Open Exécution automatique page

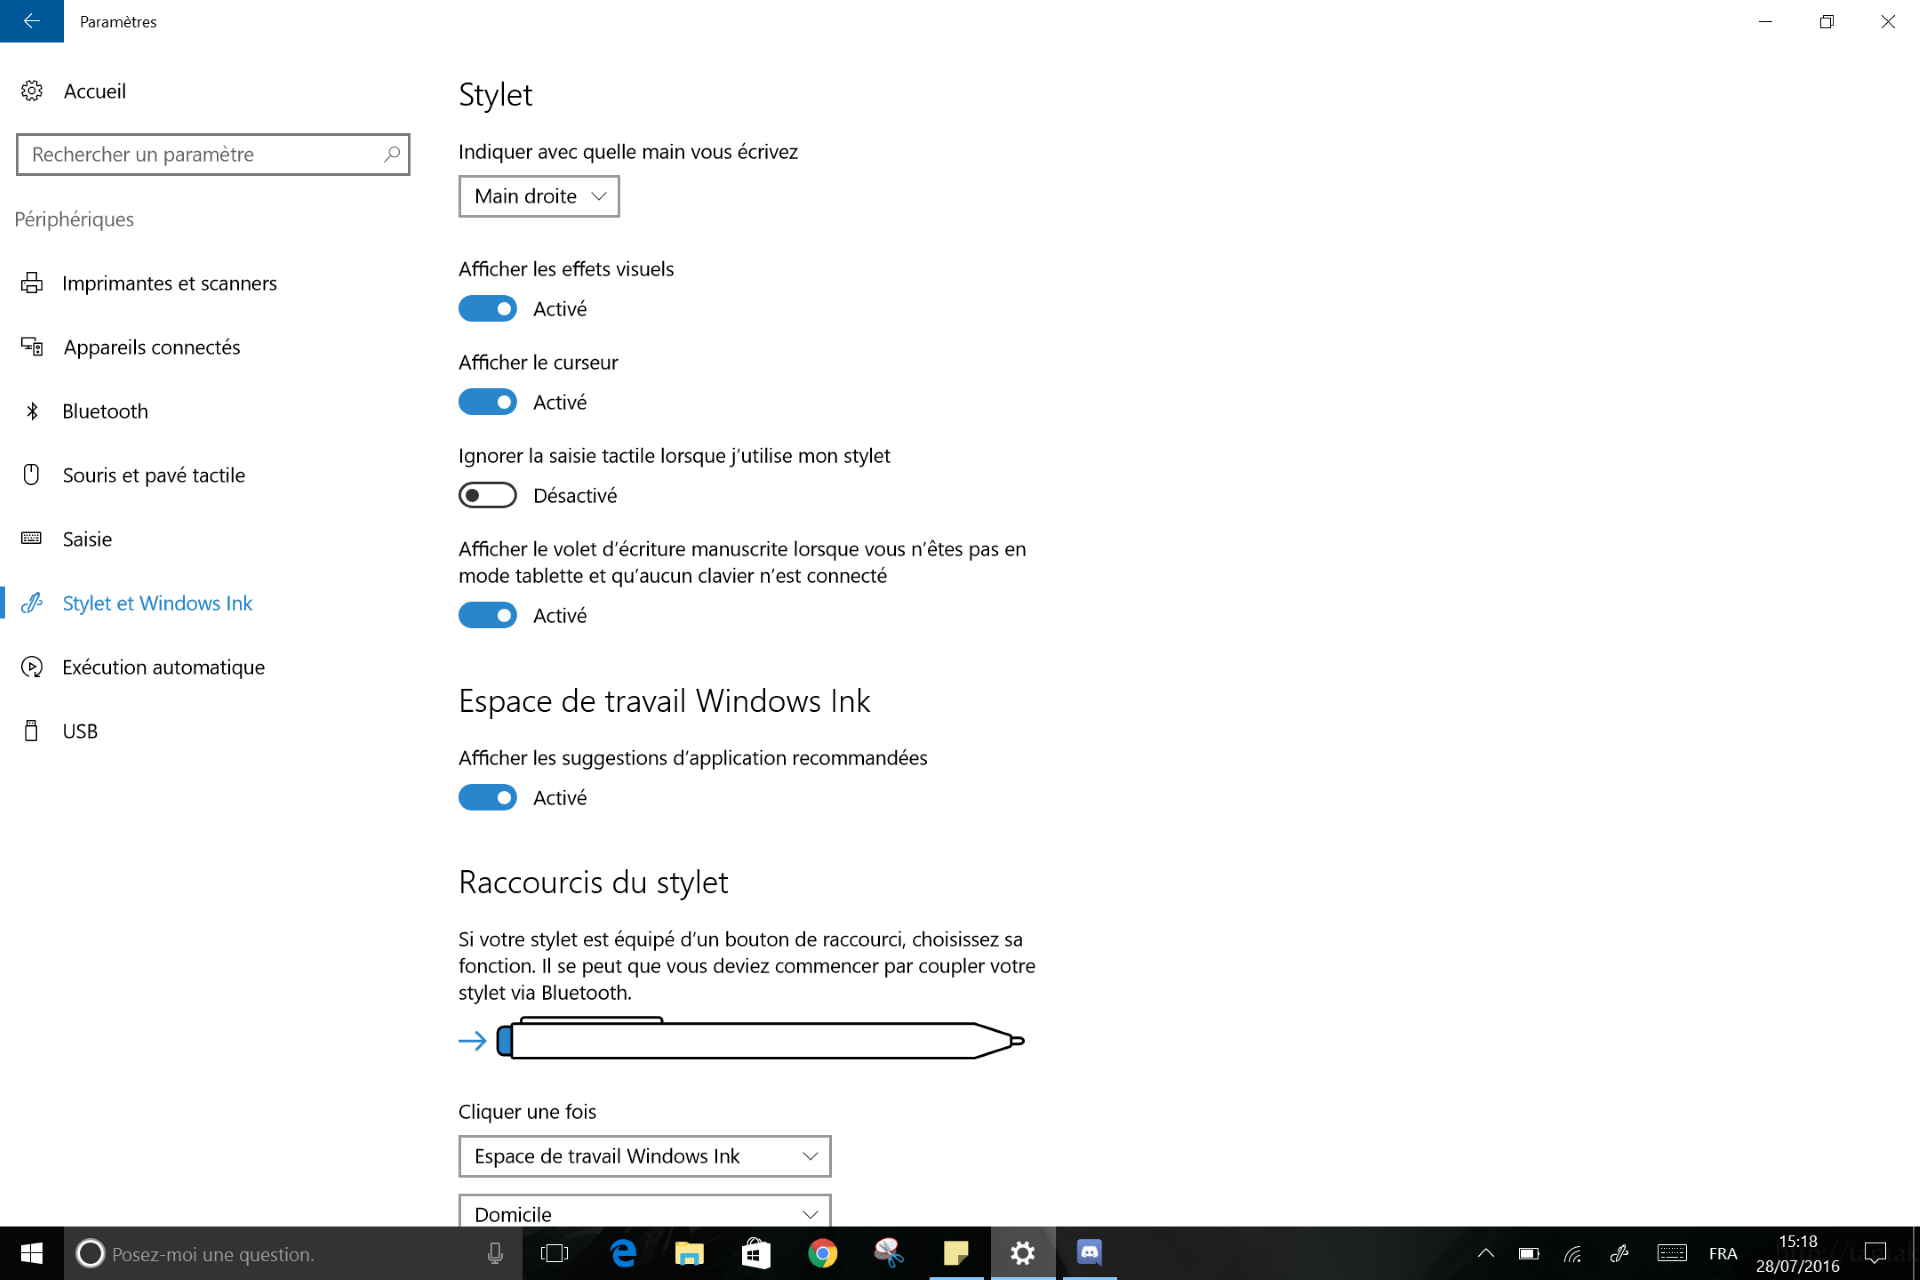(x=163, y=667)
